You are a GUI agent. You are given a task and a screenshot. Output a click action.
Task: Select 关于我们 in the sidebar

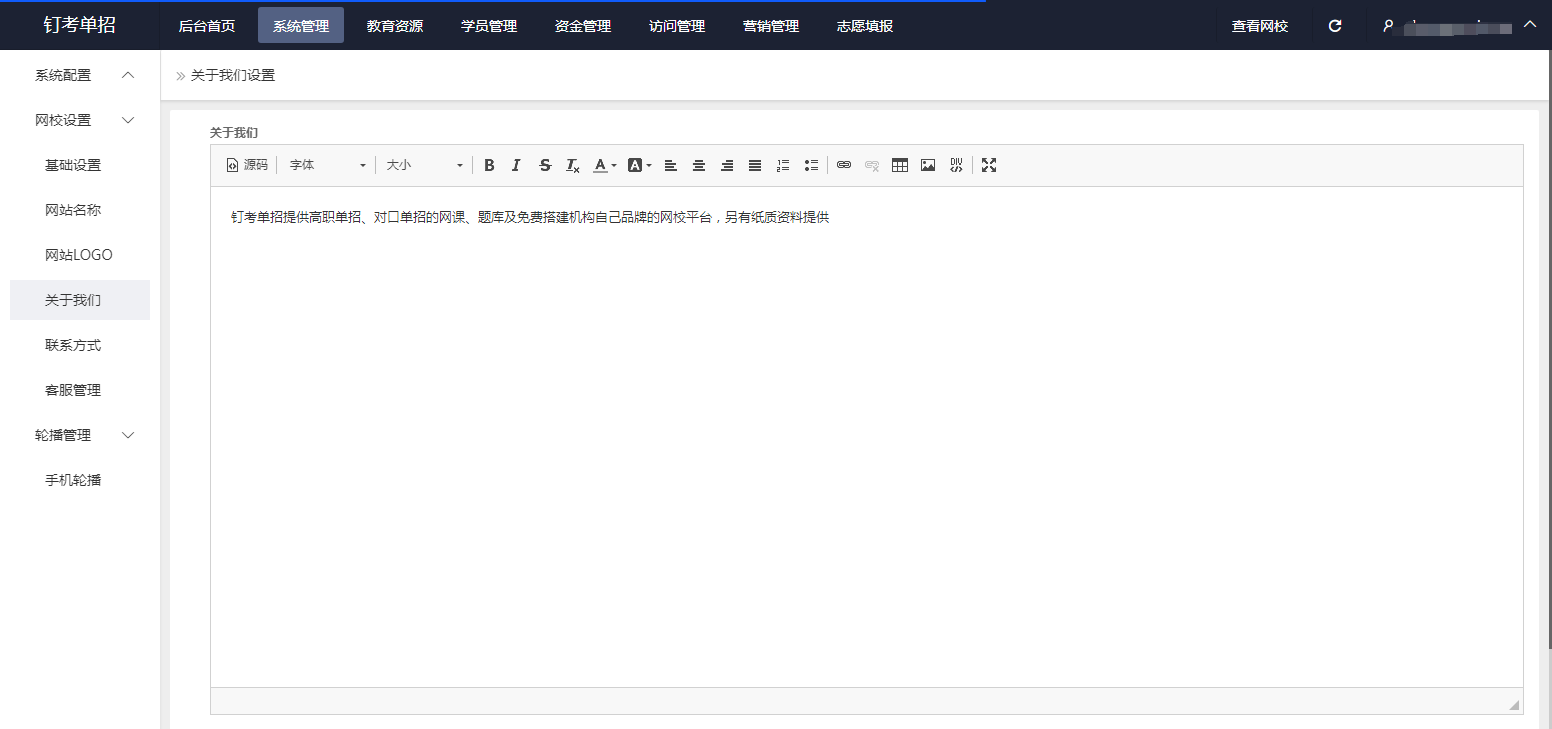pyautogui.click(x=80, y=300)
